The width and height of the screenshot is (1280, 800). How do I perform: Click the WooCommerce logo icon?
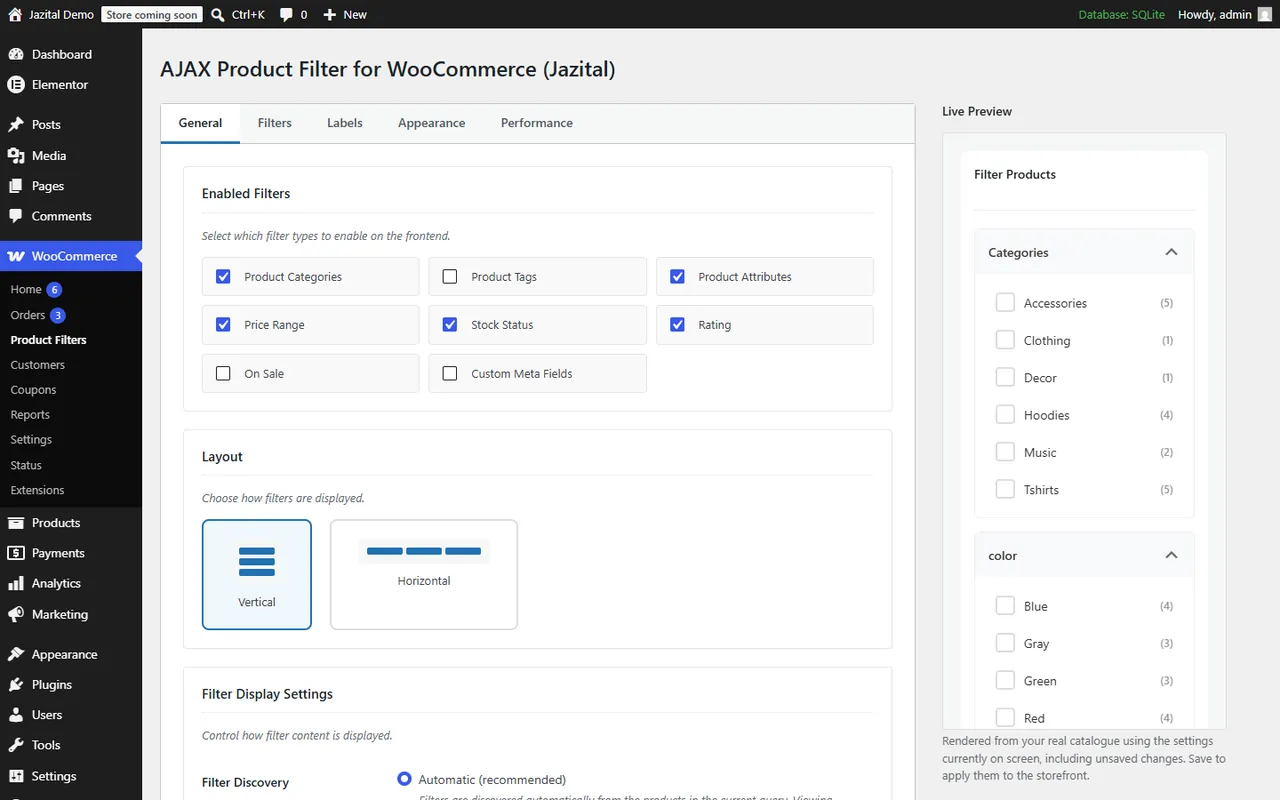coord(16,256)
